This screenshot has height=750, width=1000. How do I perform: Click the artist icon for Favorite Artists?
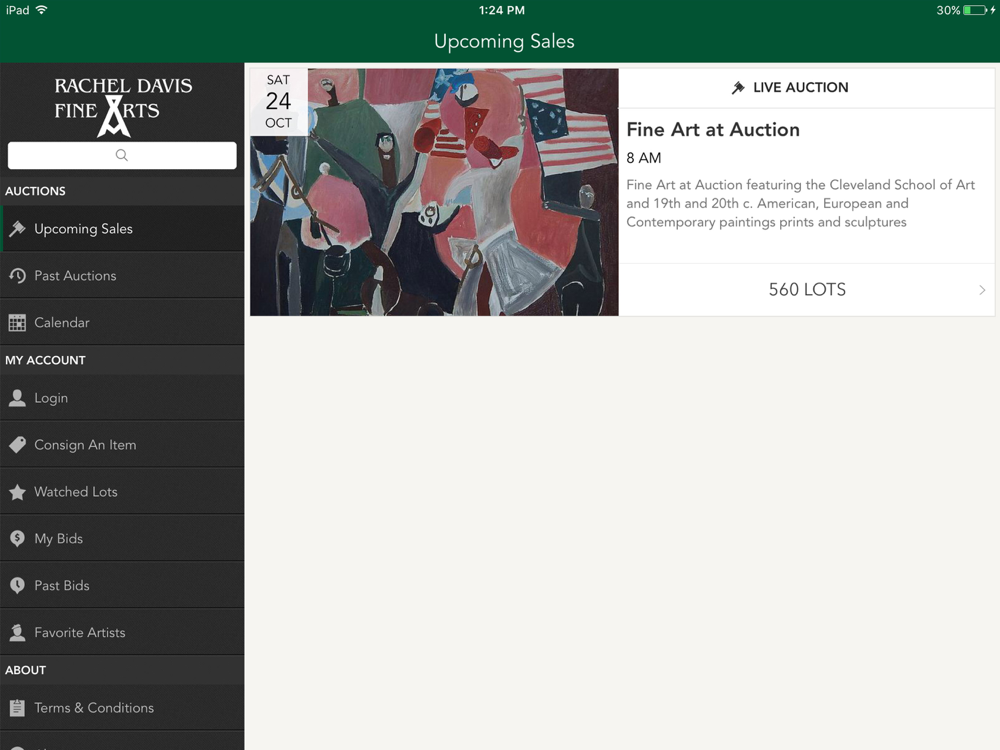coord(17,633)
